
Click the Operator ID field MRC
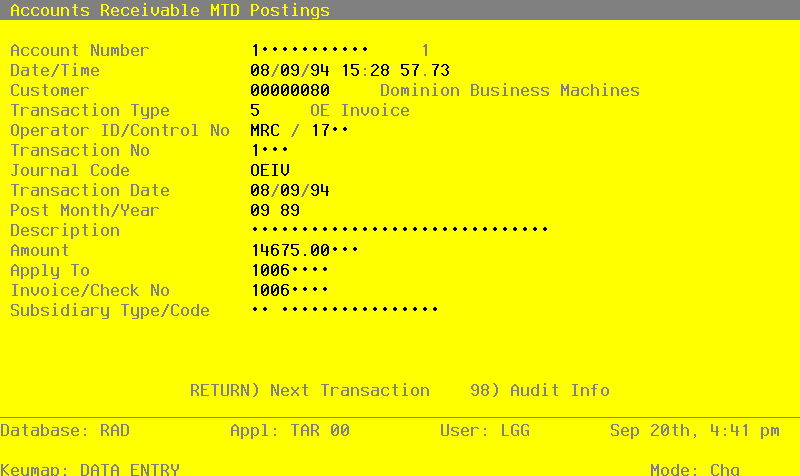(265, 130)
